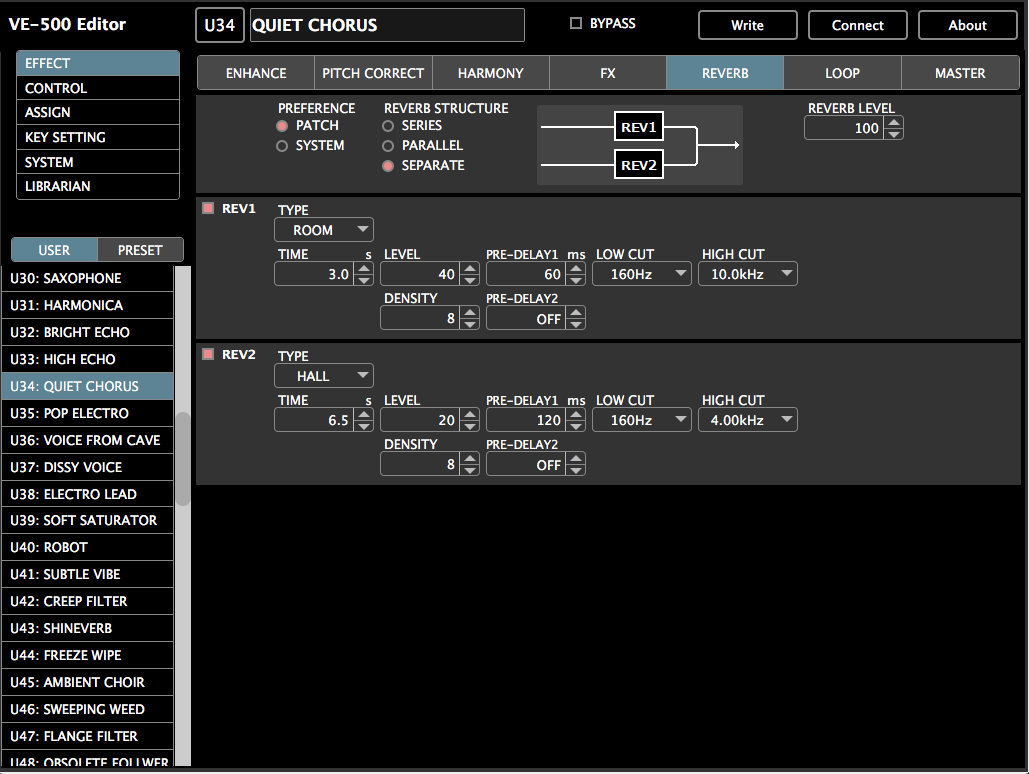Switch to the ENHANCE tab
This screenshot has height=774, width=1029.
coord(256,73)
